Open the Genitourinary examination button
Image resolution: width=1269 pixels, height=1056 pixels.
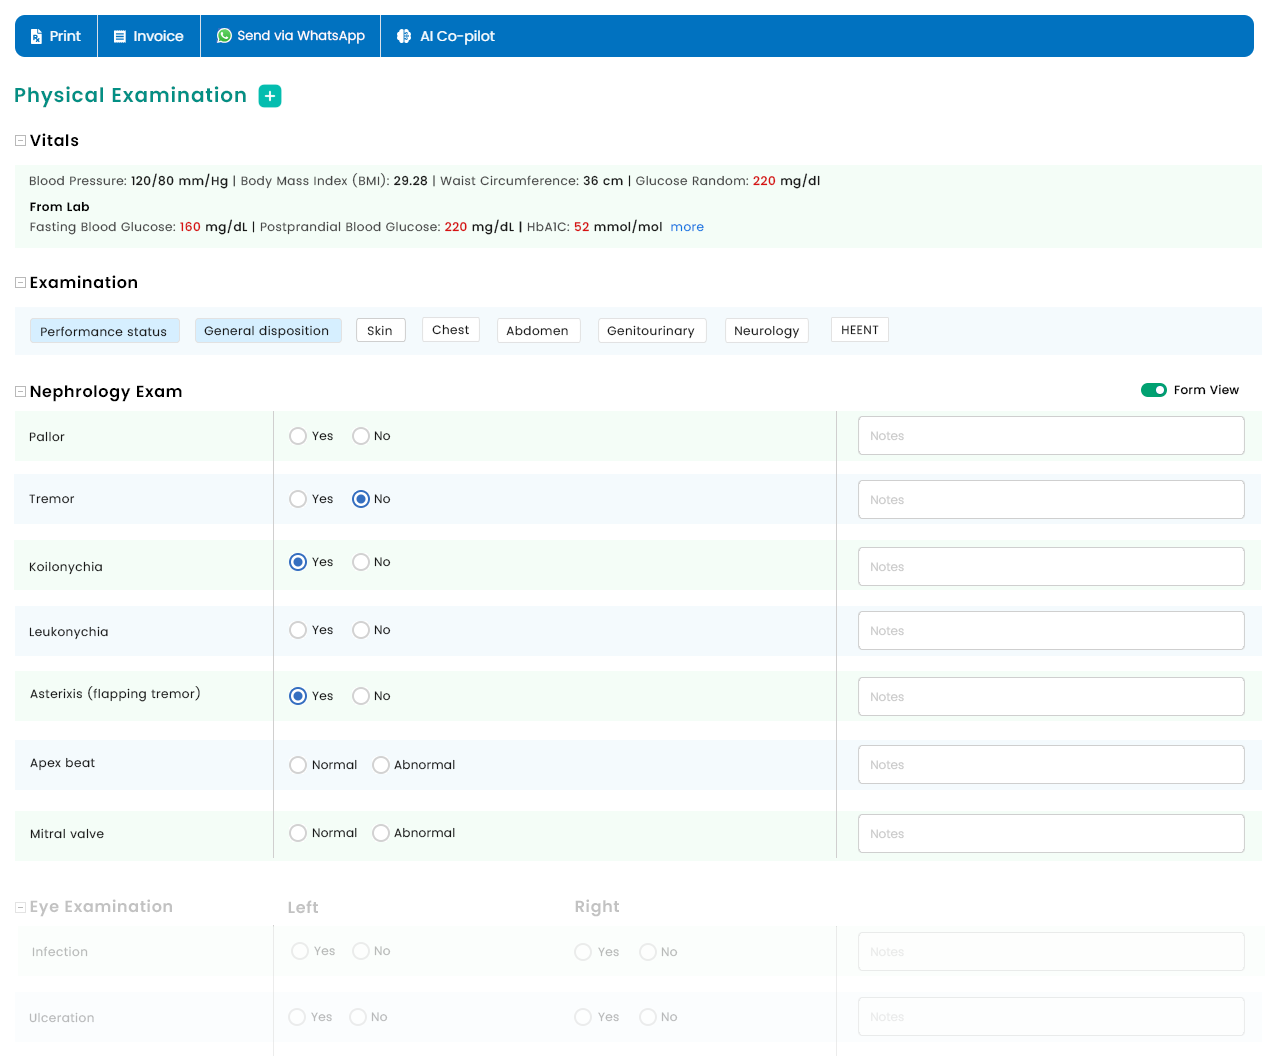click(x=651, y=331)
